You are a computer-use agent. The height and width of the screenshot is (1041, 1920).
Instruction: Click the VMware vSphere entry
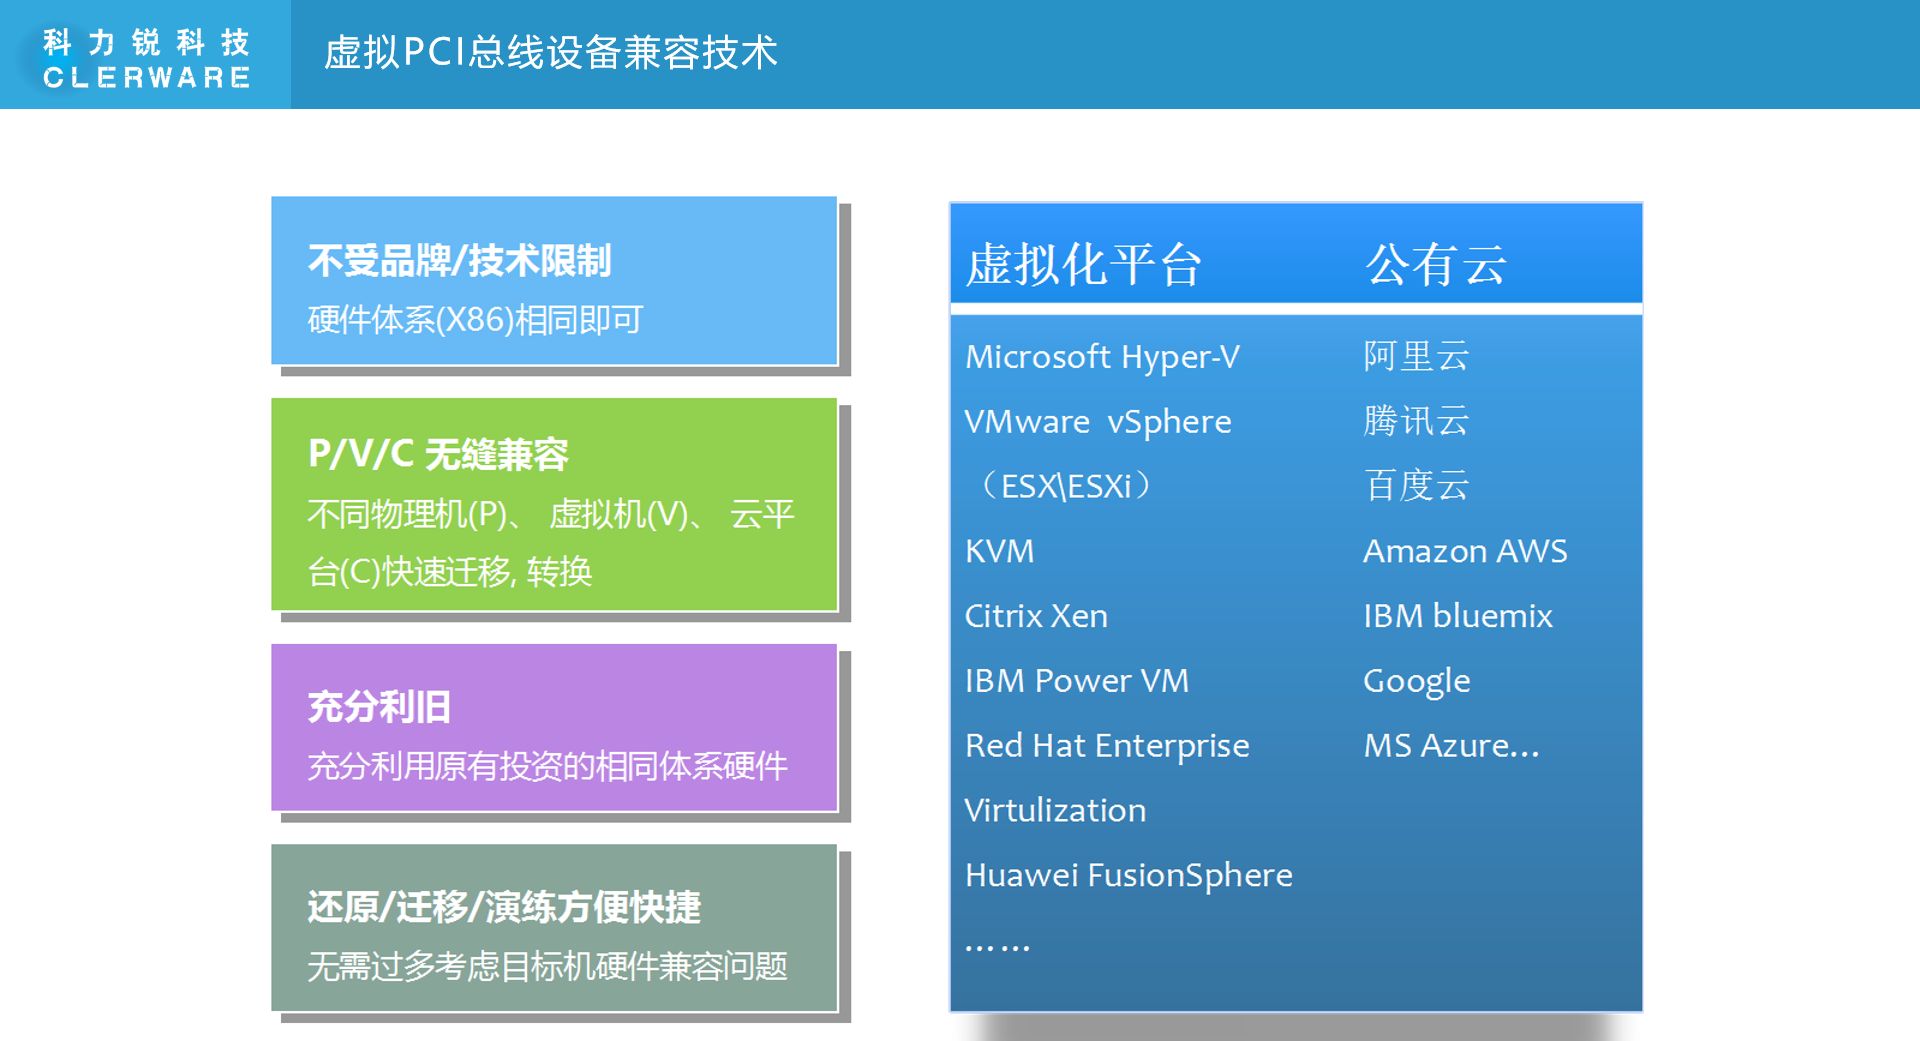pos(1097,422)
